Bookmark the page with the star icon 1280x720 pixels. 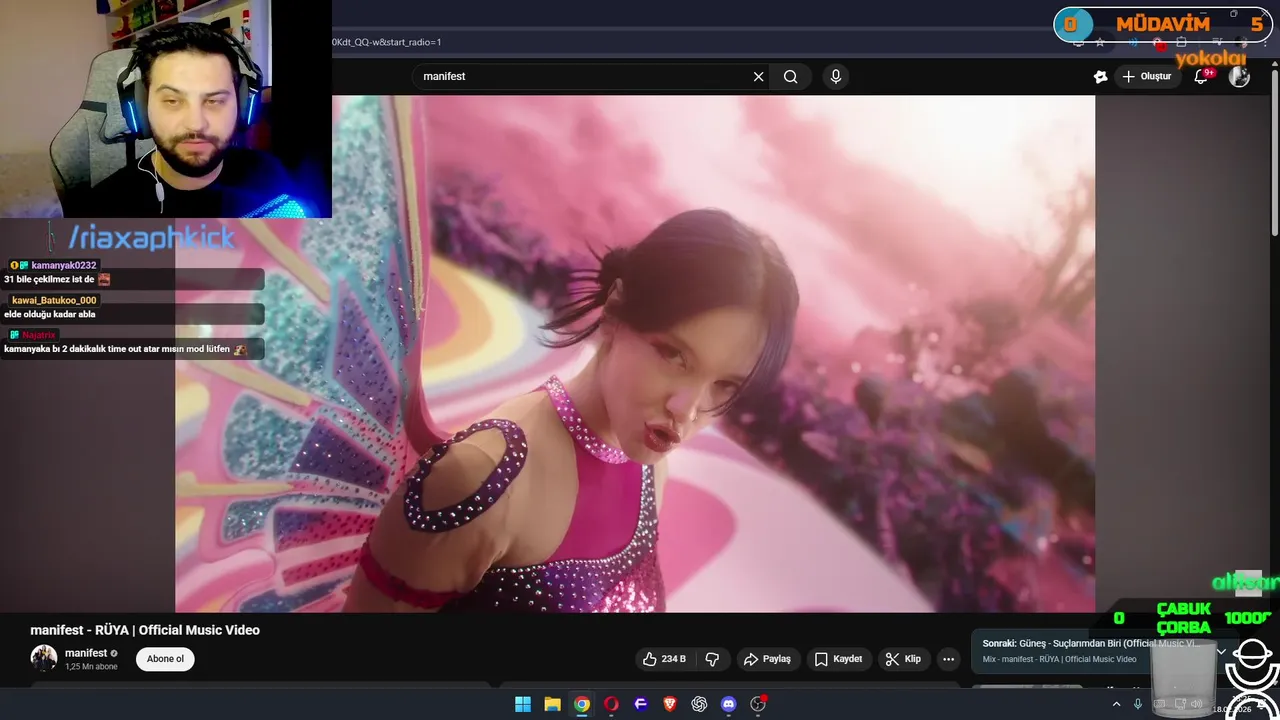[1100, 42]
